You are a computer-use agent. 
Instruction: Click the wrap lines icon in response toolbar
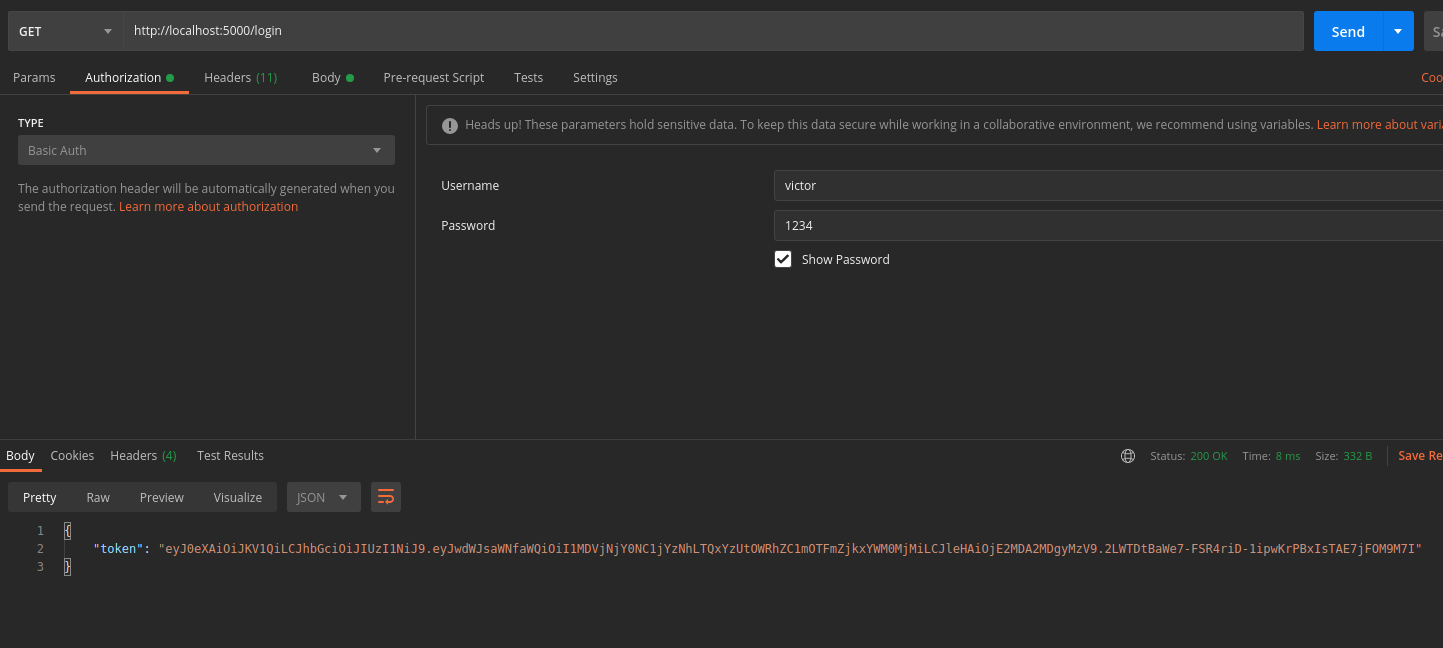385,497
